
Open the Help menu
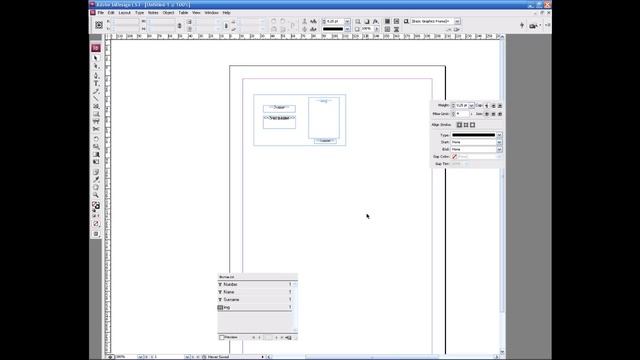pyautogui.click(x=227, y=13)
